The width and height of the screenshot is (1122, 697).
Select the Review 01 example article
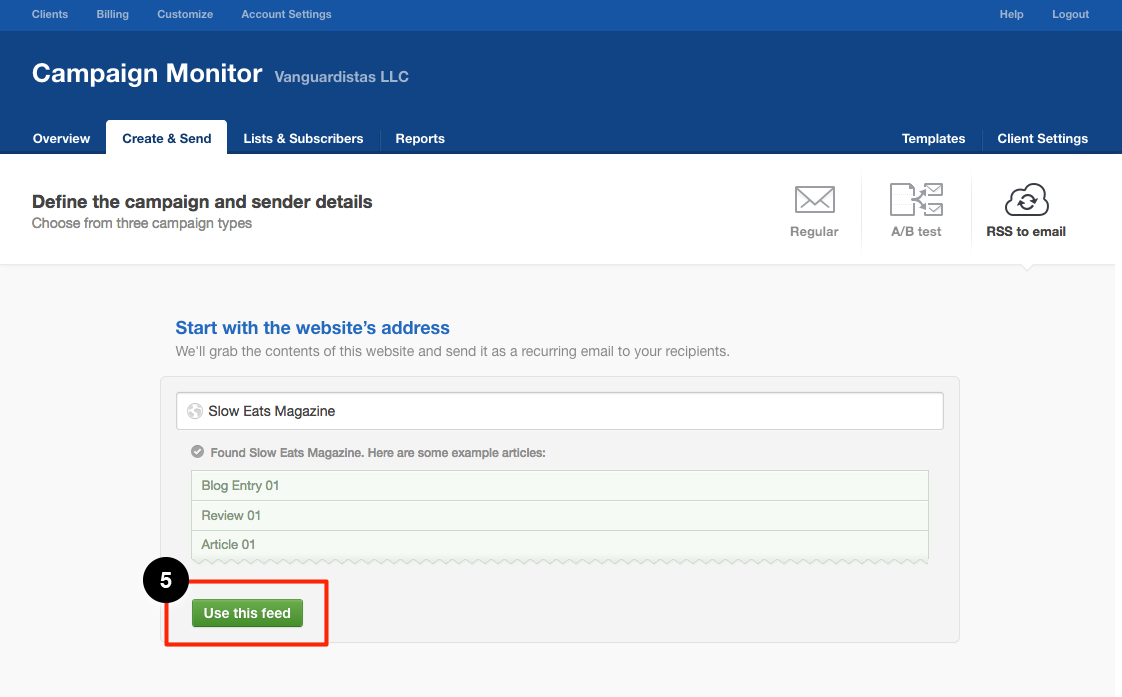pos(560,515)
